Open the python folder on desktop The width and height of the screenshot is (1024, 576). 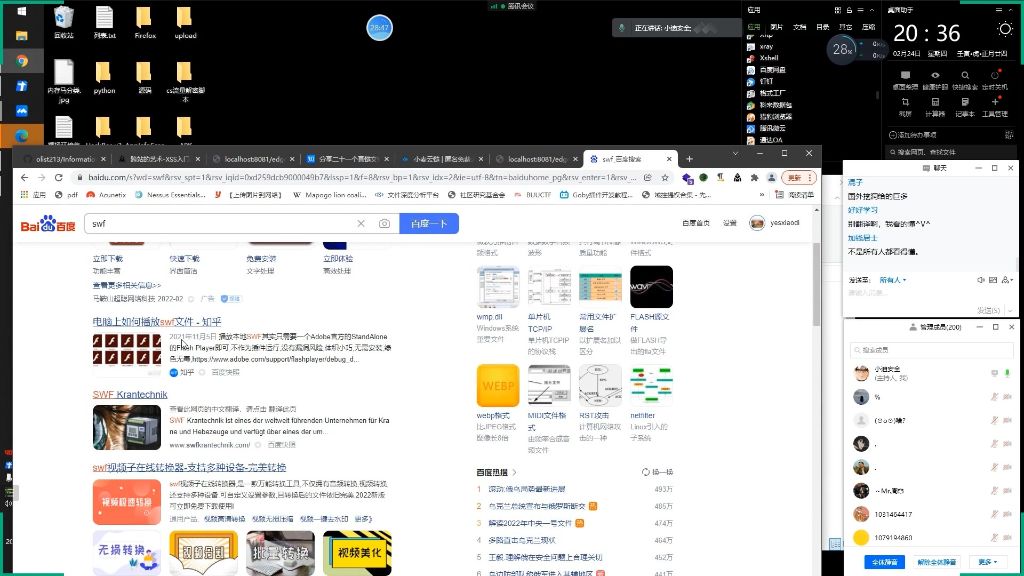(x=104, y=77)
